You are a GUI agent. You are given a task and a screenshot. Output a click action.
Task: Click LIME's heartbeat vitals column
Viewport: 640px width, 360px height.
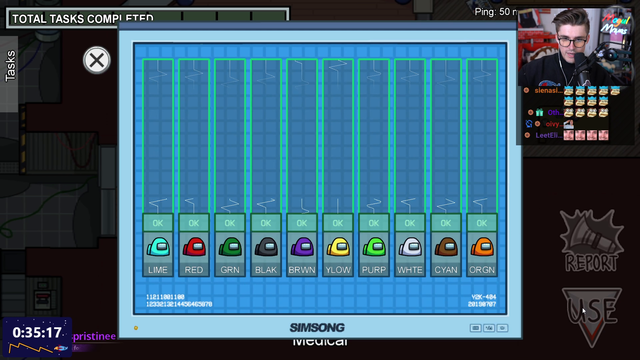(x=158, y=136)
